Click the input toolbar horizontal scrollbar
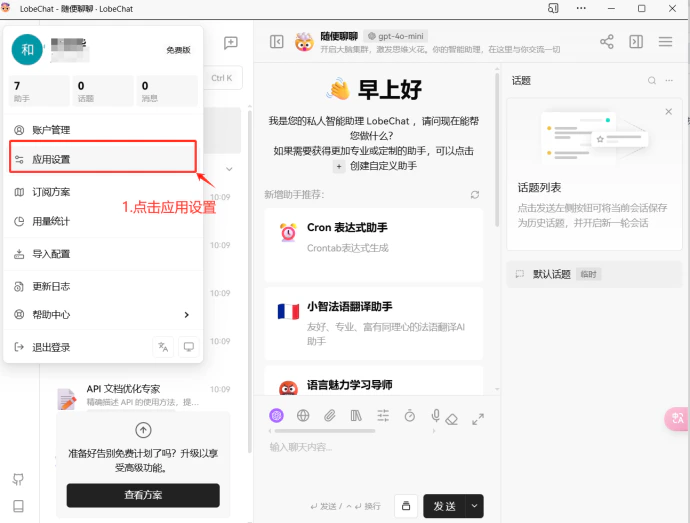The image size is (690, 523). (325, 431)
